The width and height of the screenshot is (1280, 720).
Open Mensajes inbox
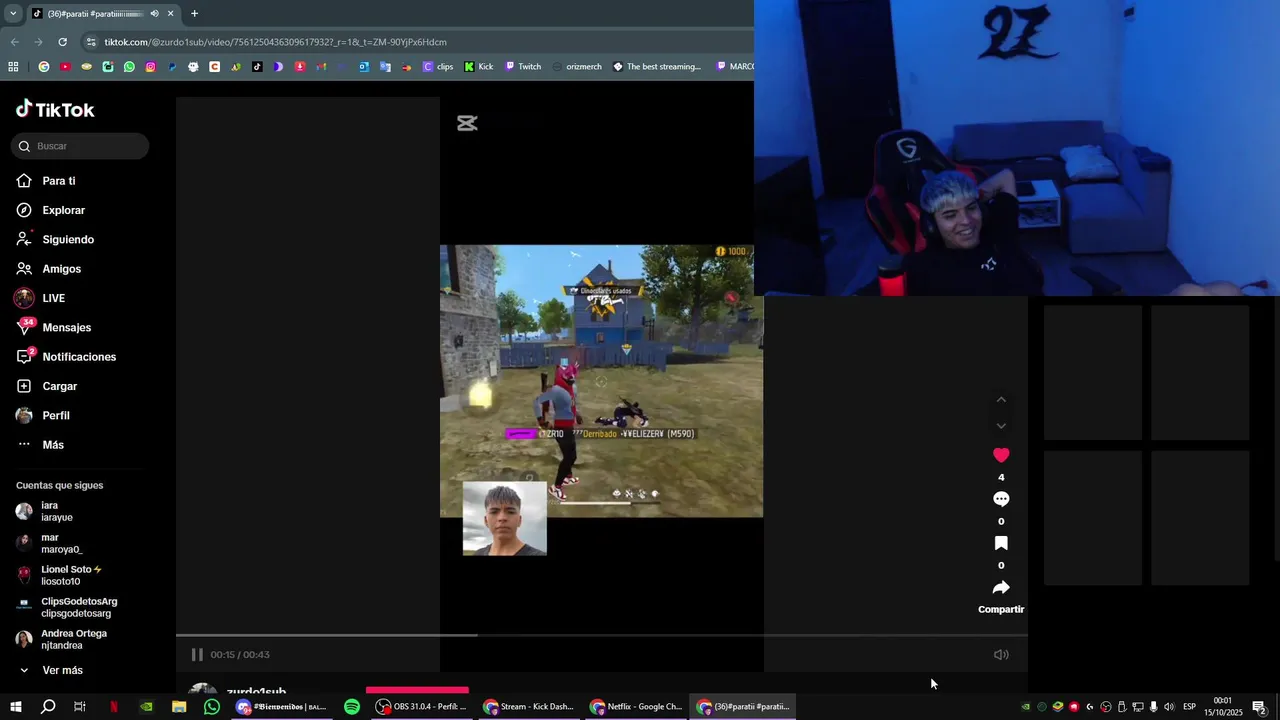click(54, 327)
